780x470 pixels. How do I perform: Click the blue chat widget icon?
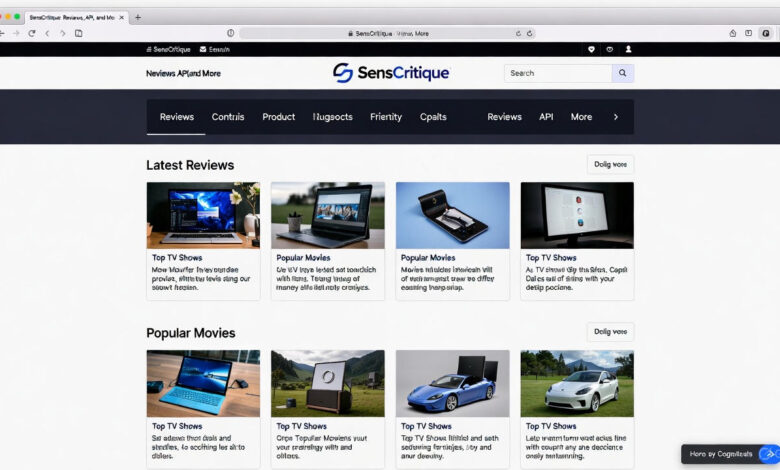point(767,454)
